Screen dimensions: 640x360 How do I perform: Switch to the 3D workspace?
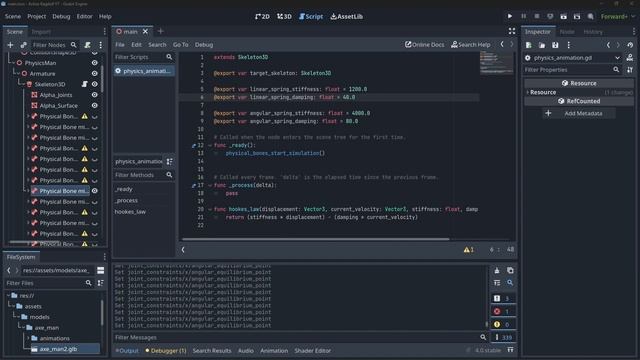point(284,16)
